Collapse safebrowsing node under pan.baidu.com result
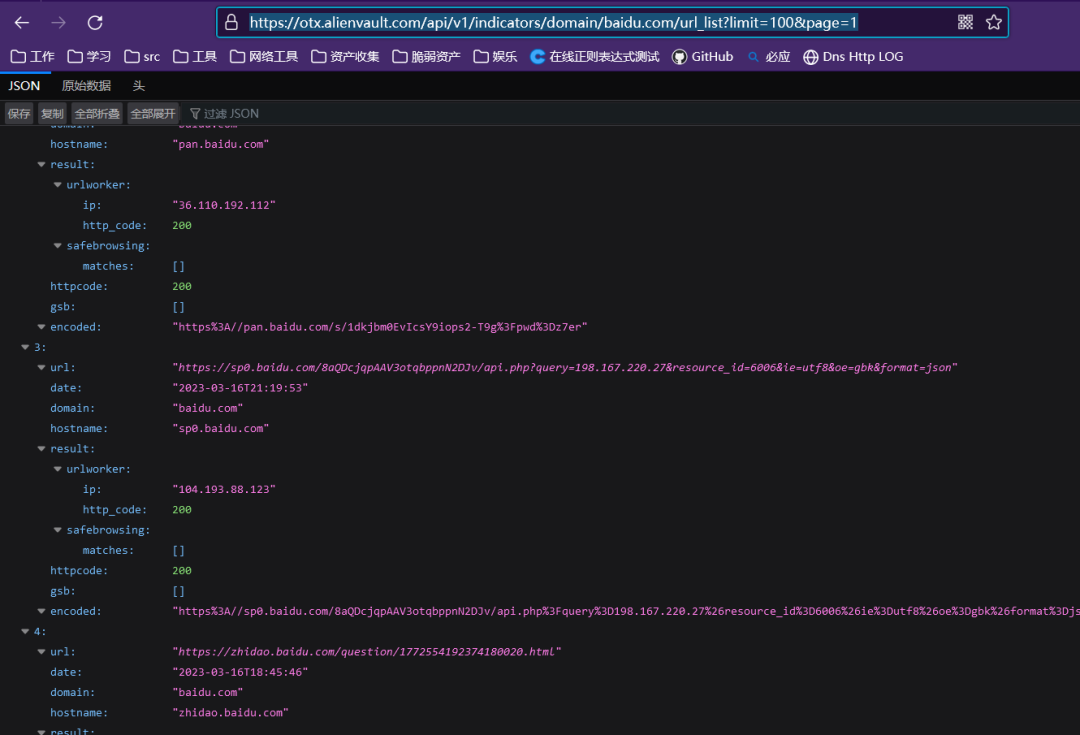 58,246
